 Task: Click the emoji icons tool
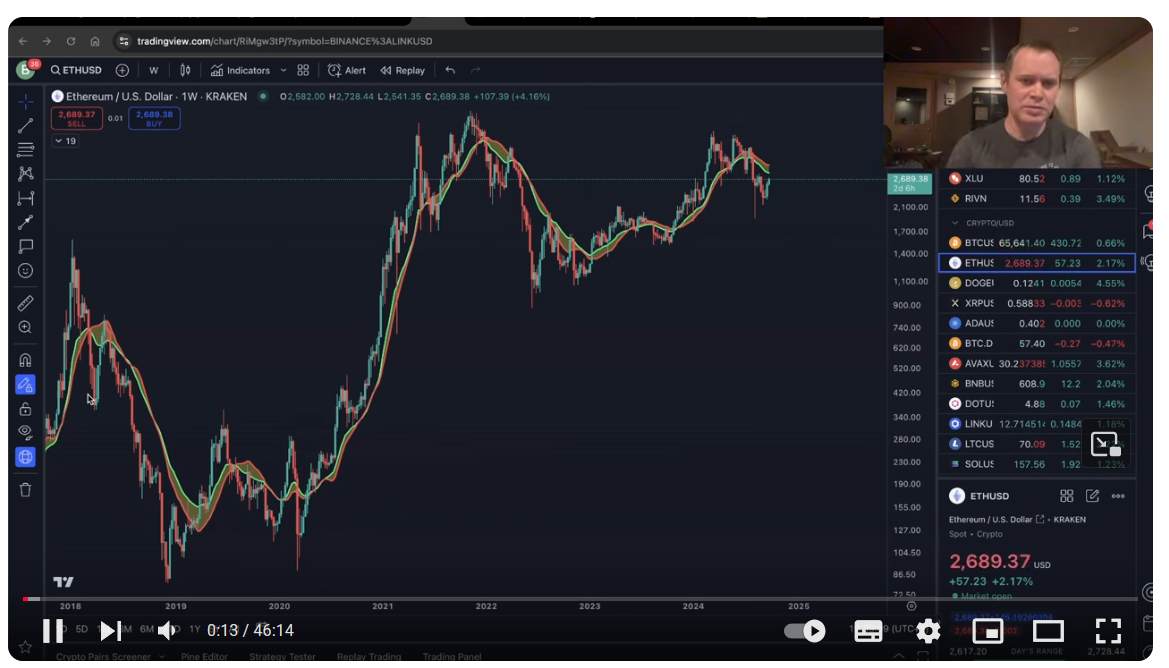point(26,270)
